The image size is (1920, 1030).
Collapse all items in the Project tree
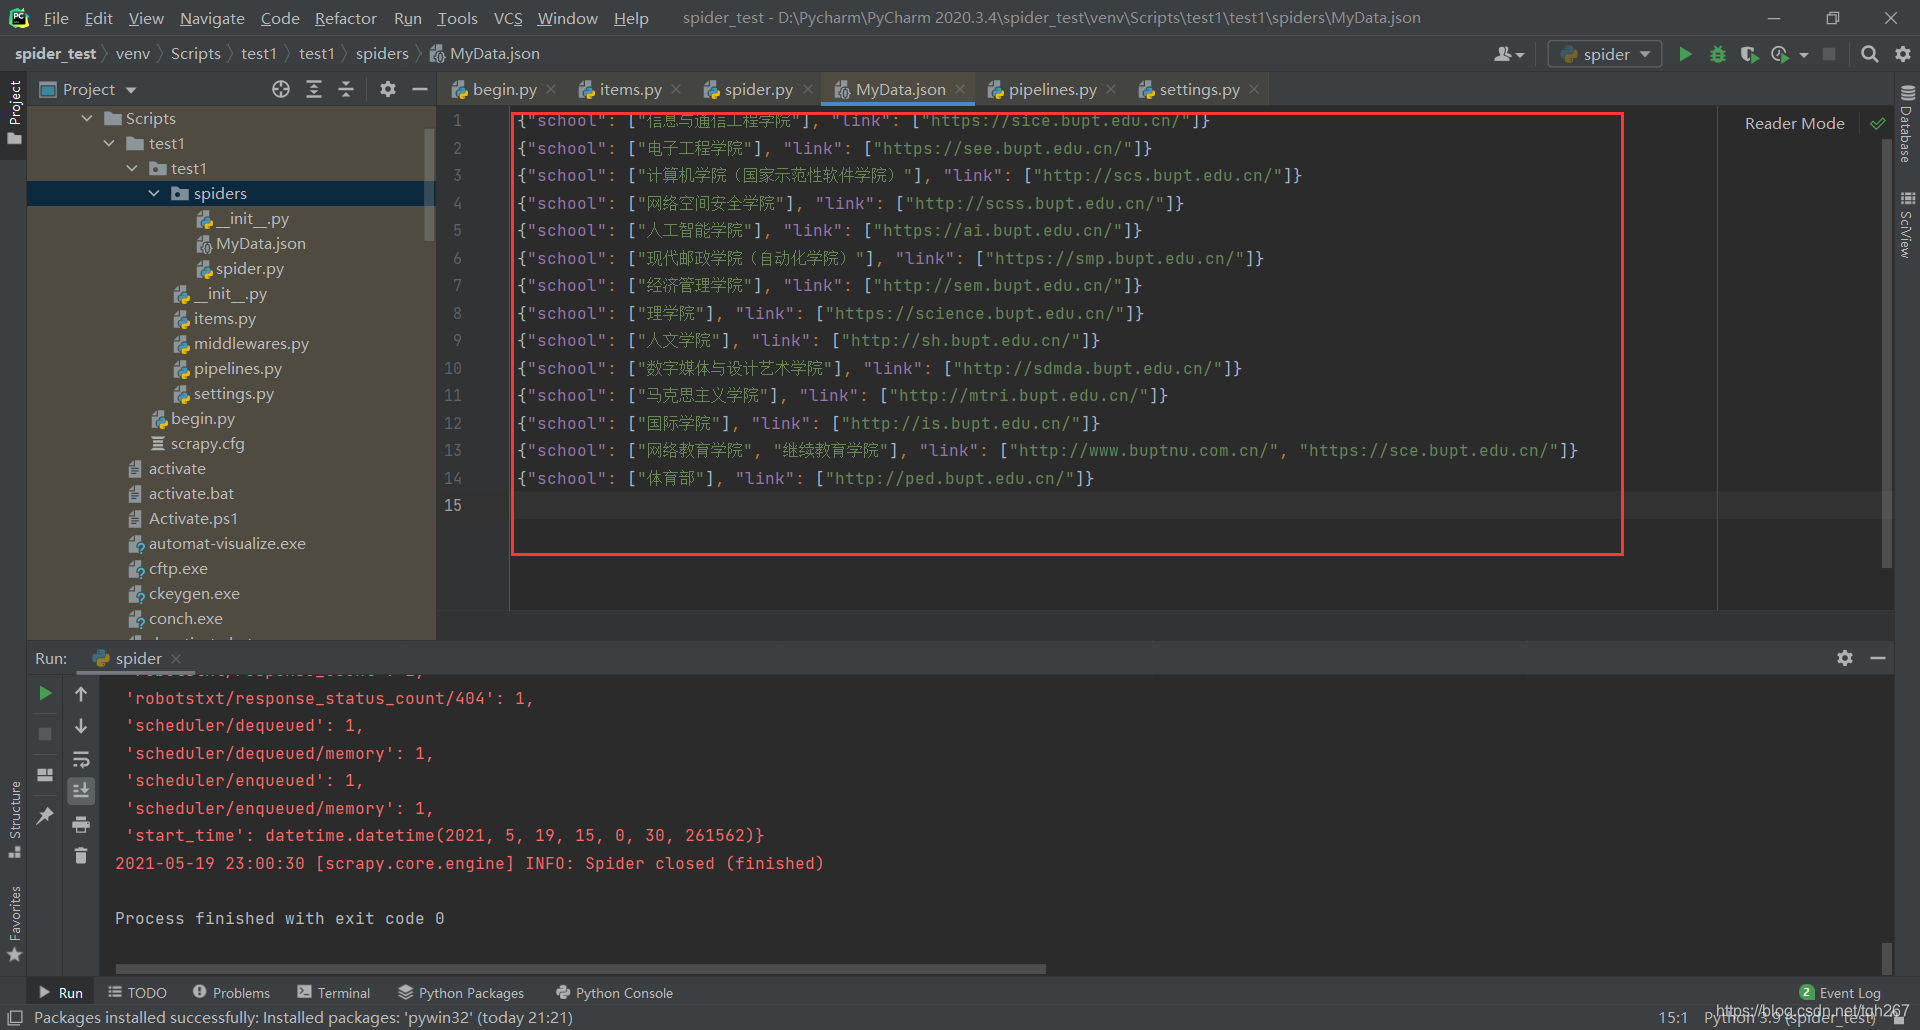(x=346, y=89)
